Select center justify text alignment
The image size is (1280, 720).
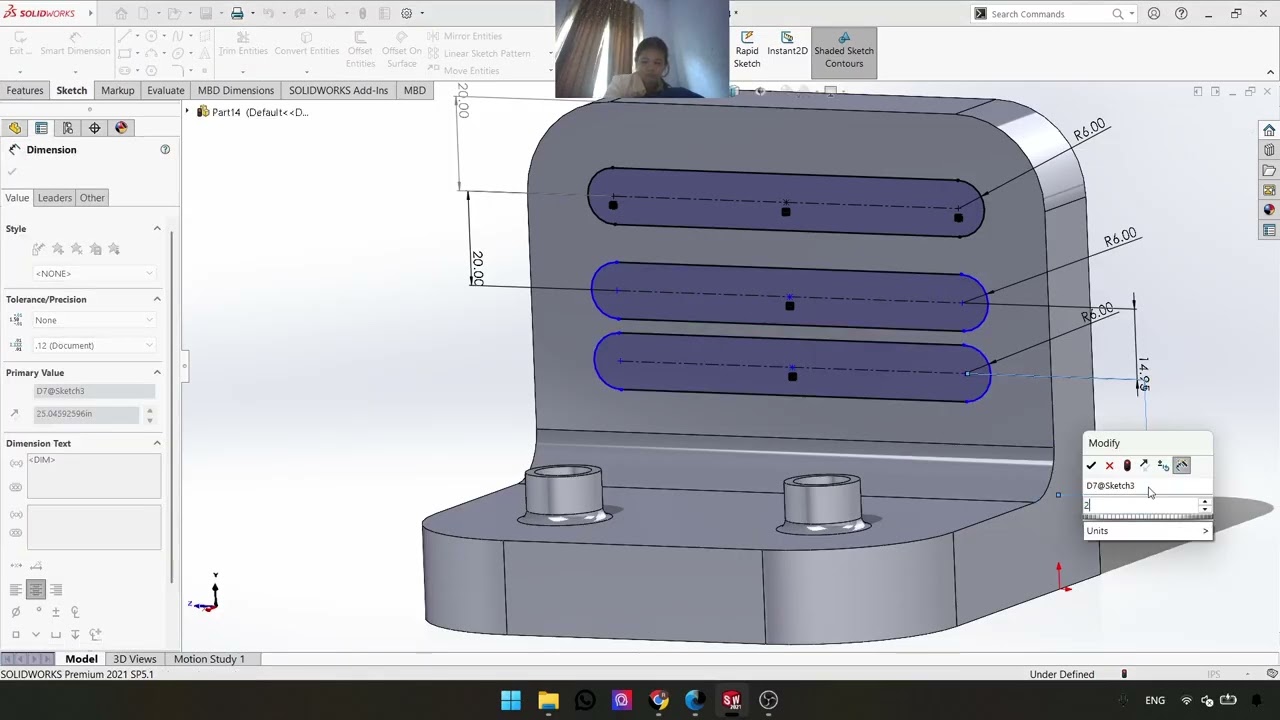35,590
